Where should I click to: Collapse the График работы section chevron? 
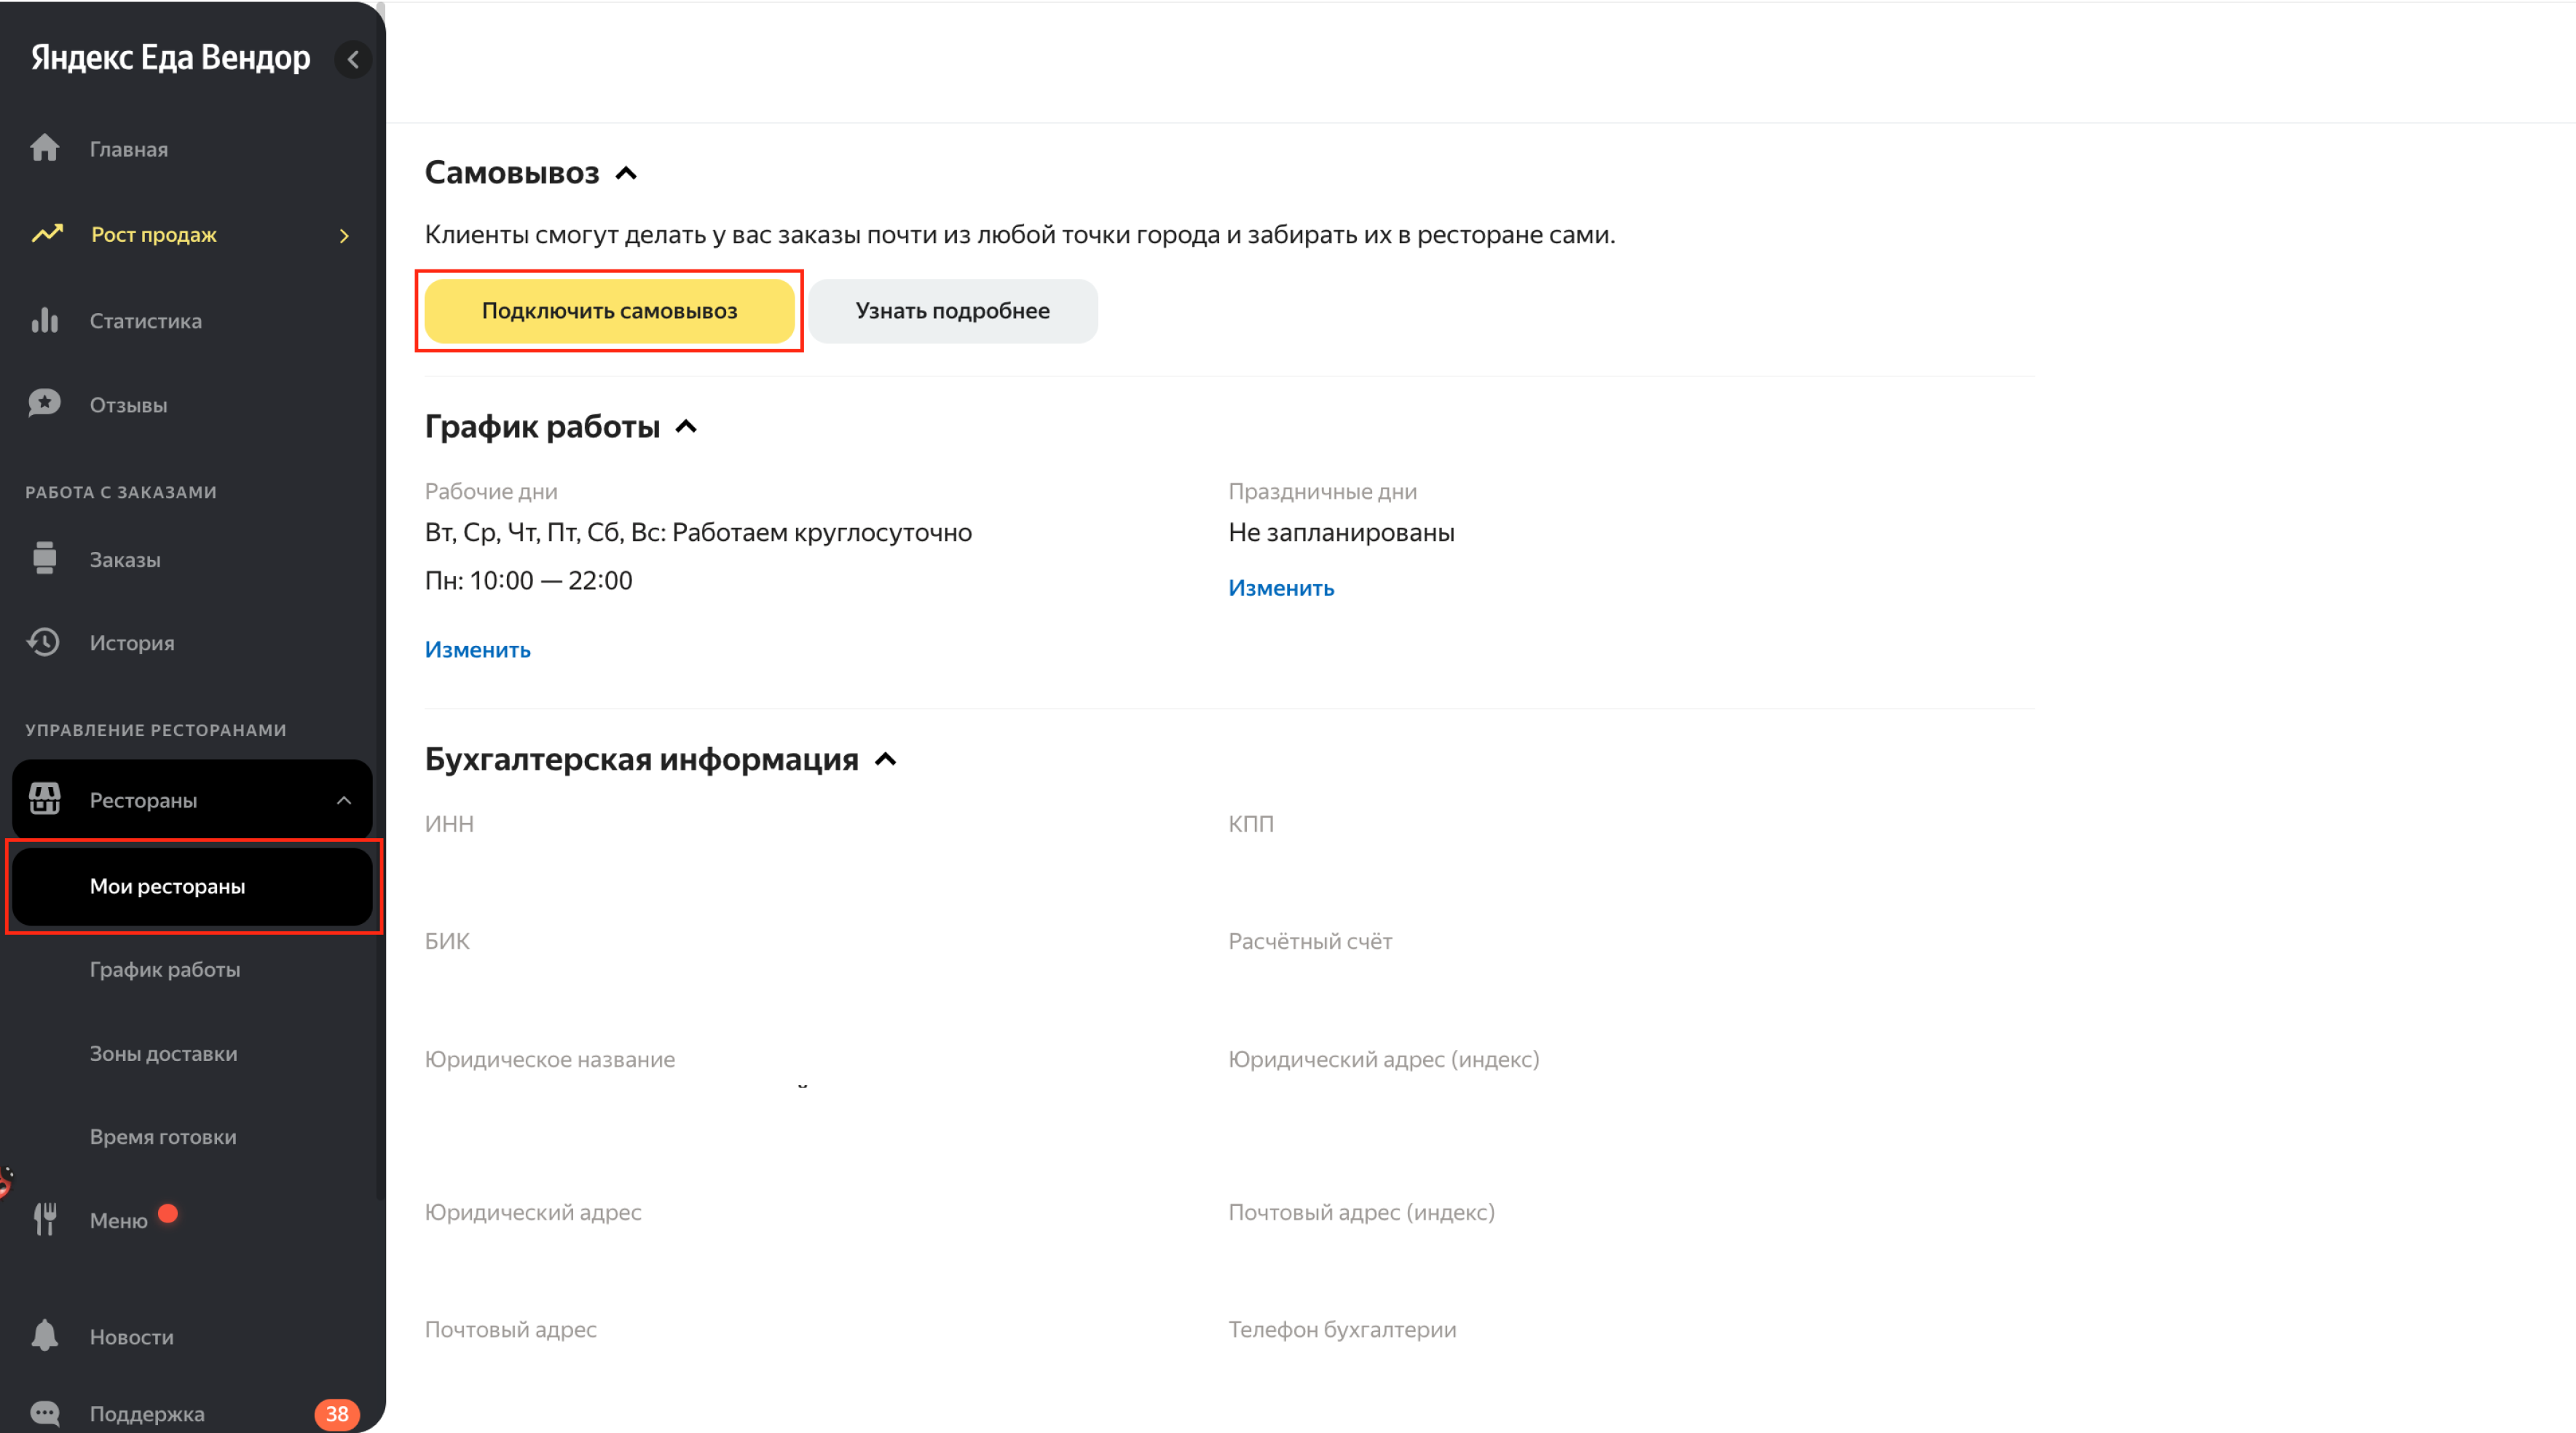(x=686, y=427)
